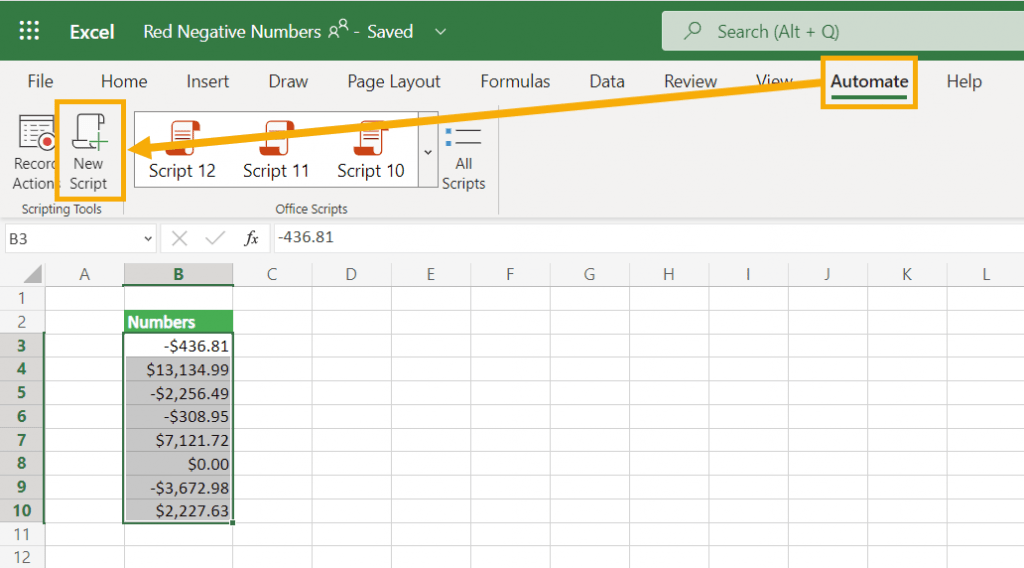This screenshot has width=1024, height=568.
Task: Open the Name Box dropdown arrow
Action: pyautogui.click(x=148, y=238)
